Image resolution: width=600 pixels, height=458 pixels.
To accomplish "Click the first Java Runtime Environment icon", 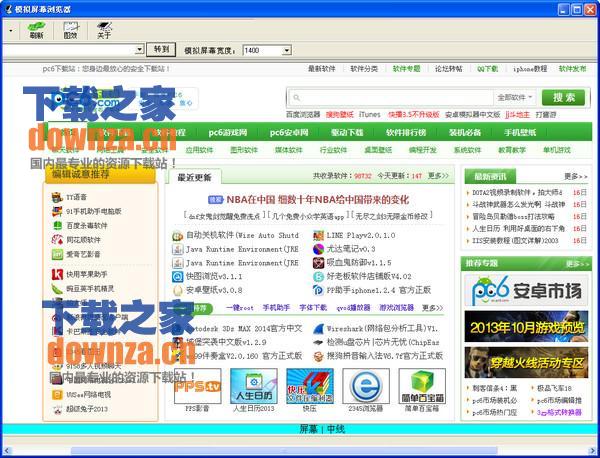I will 178,249.
